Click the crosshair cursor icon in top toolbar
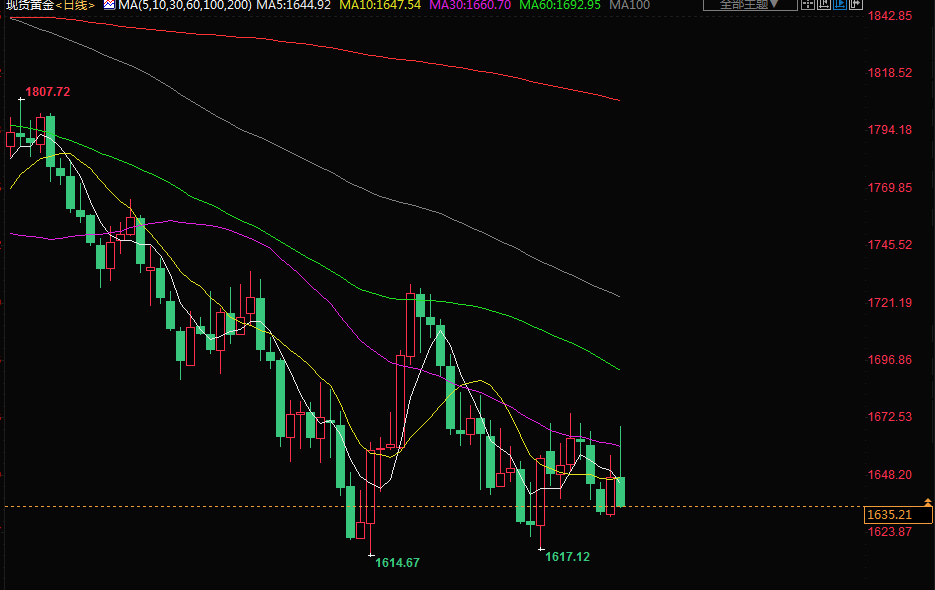The image size is (935, 590). click(806, 5)
